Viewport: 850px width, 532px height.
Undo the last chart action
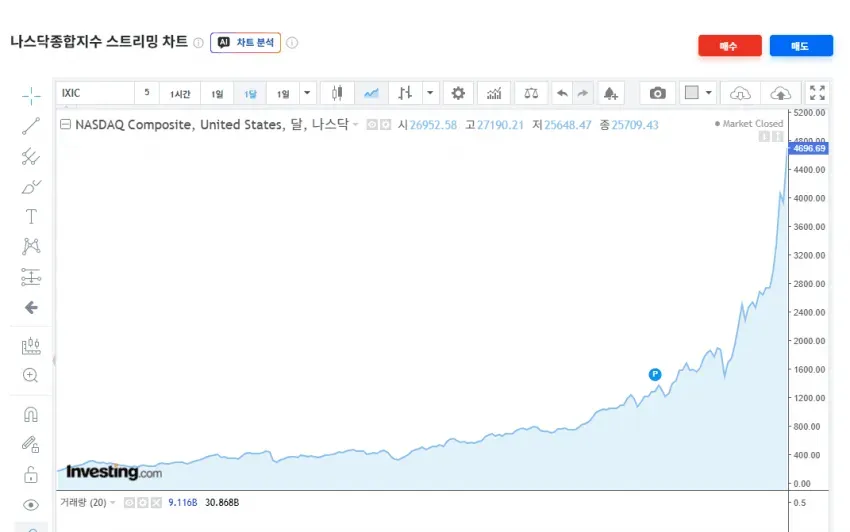(x=562, y=93)
